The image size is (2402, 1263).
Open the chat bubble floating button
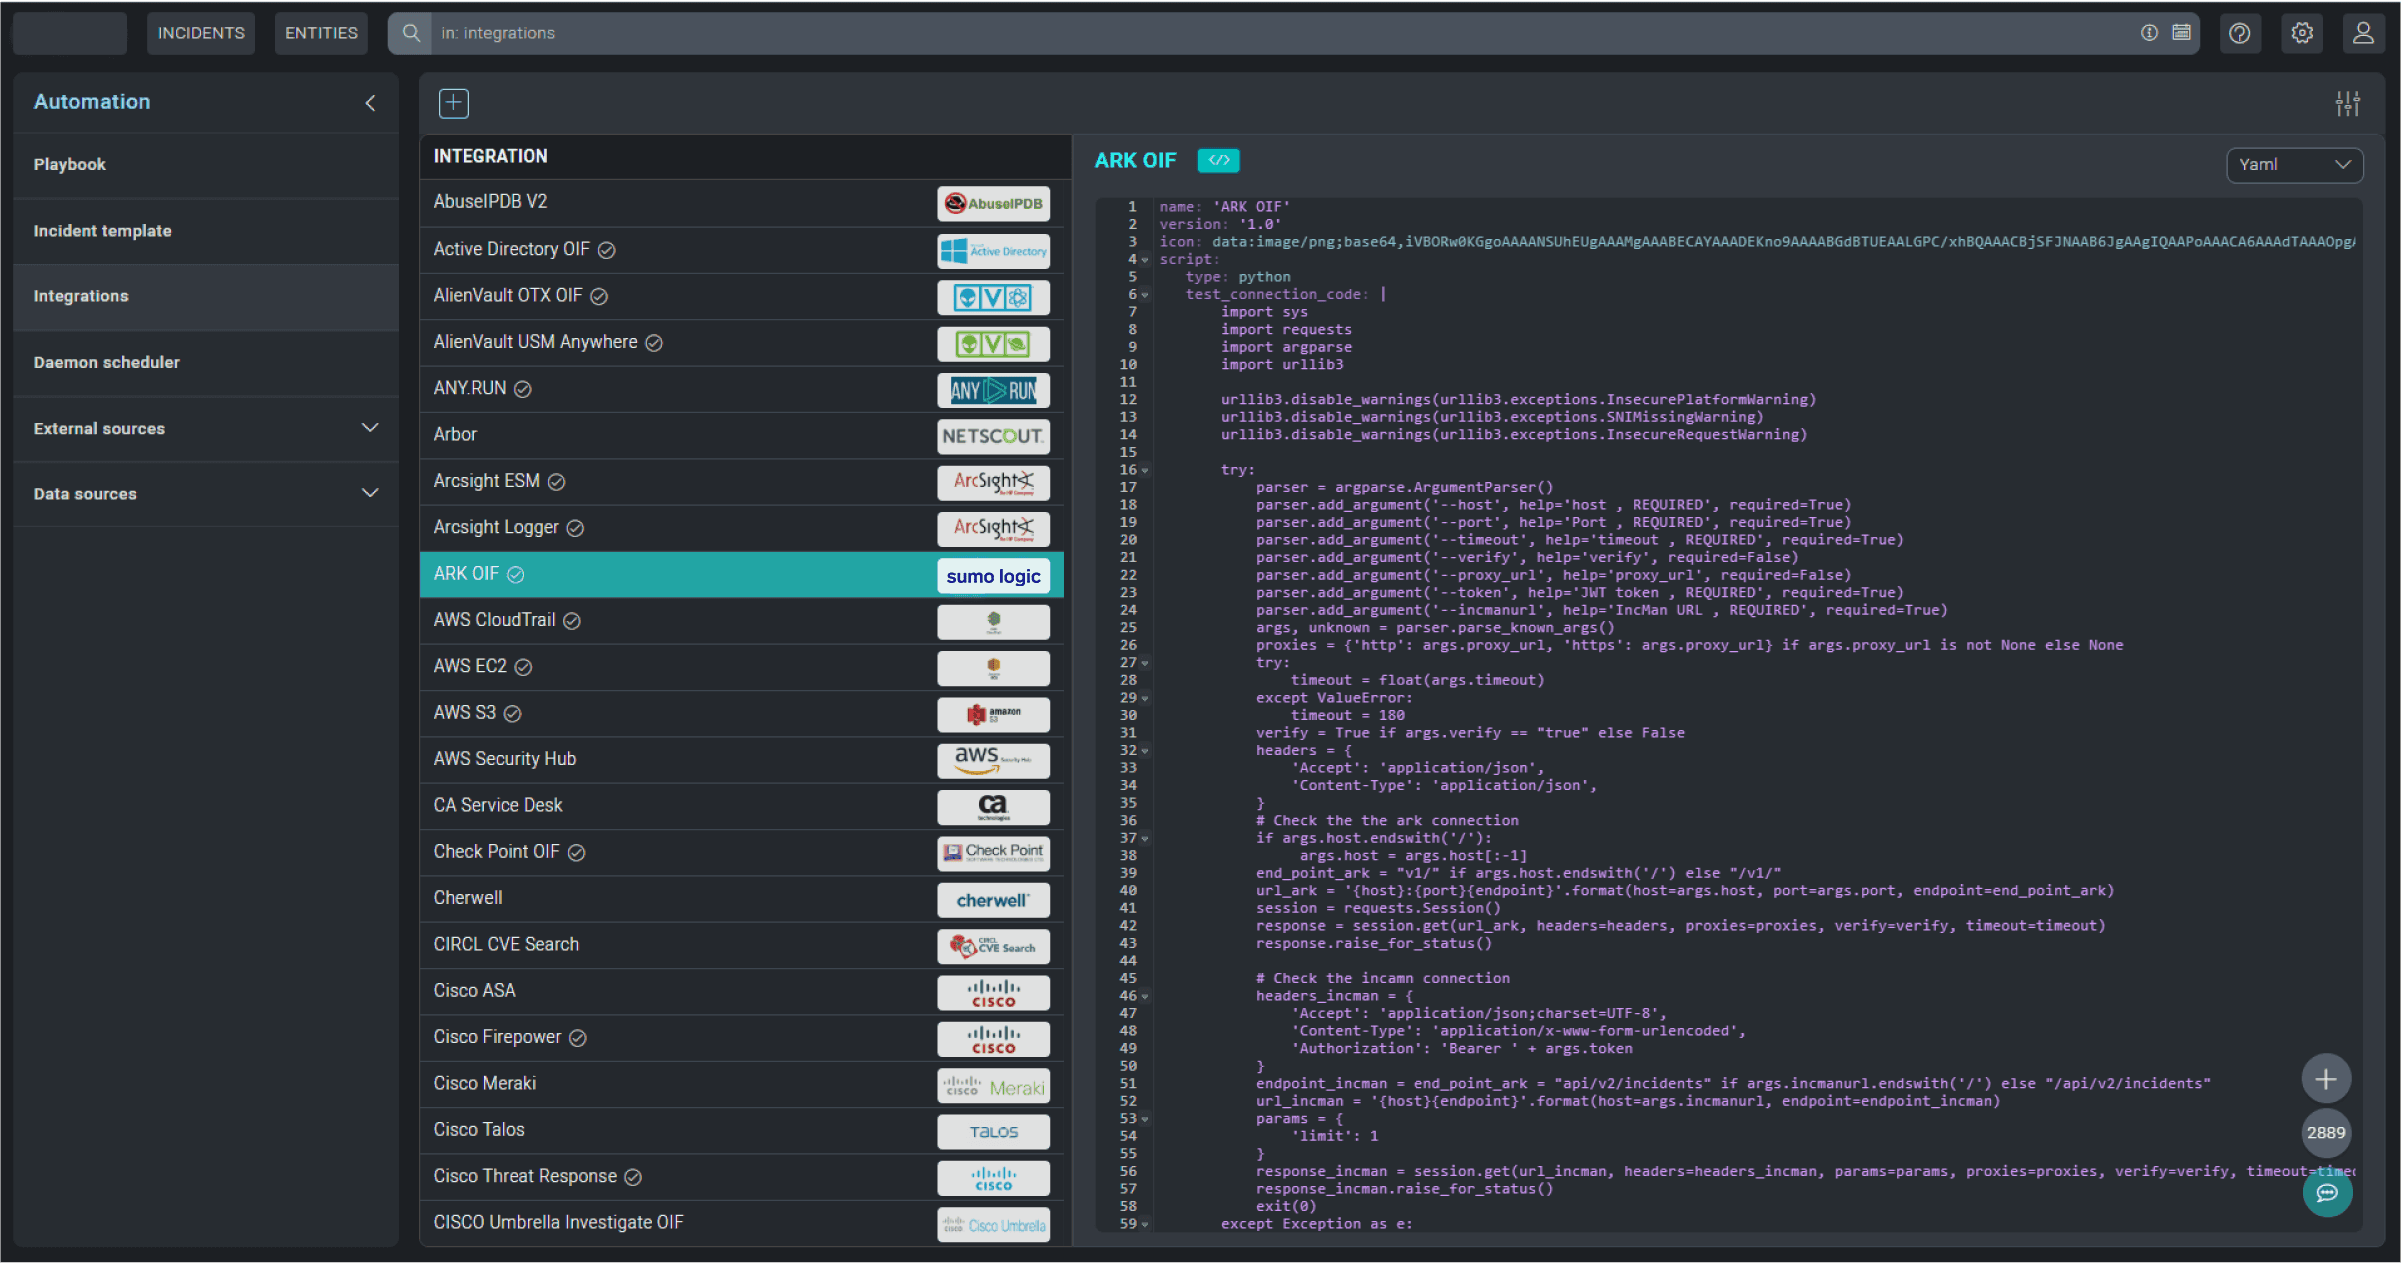2327,1192
